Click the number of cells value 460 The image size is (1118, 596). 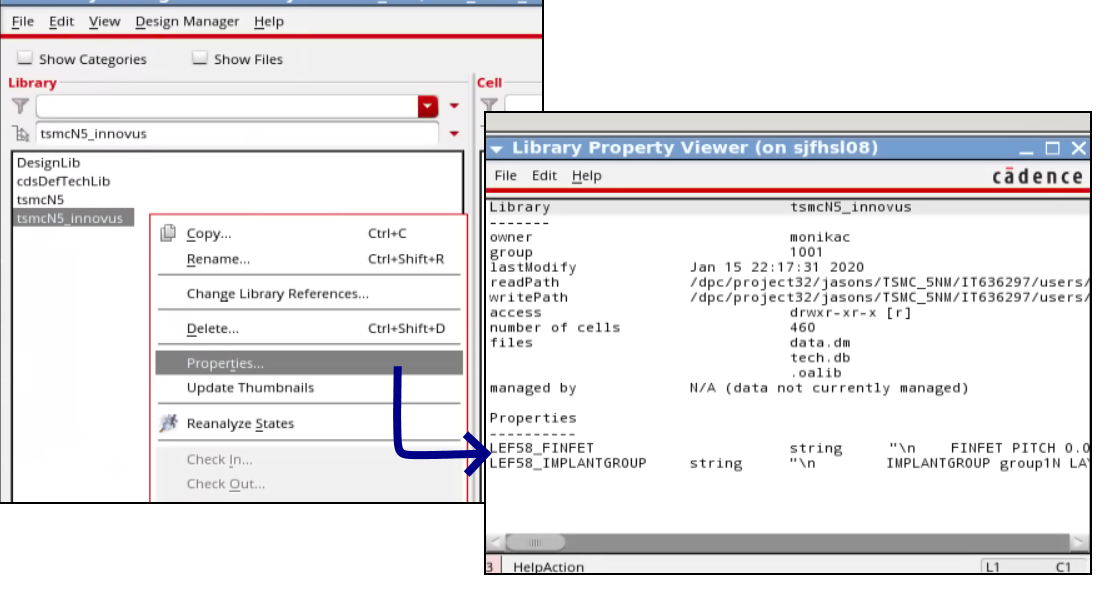(x=802, y=327)
